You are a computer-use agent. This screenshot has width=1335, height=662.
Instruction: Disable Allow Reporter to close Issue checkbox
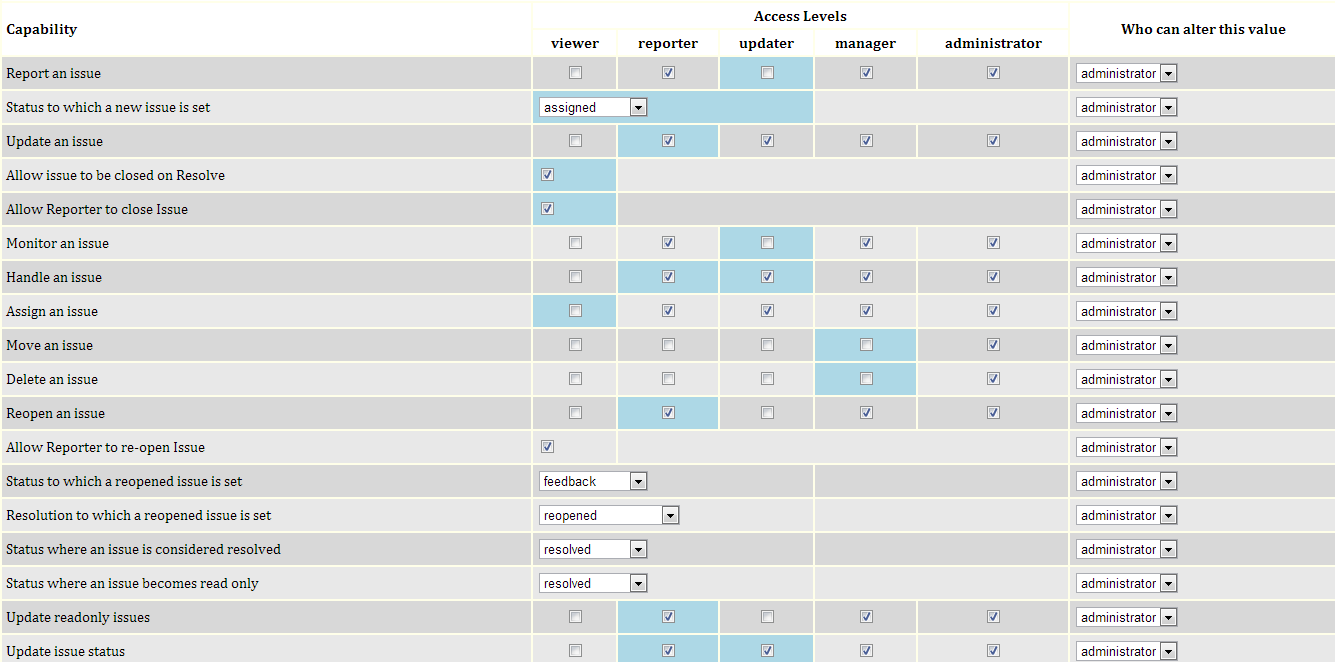547,209
